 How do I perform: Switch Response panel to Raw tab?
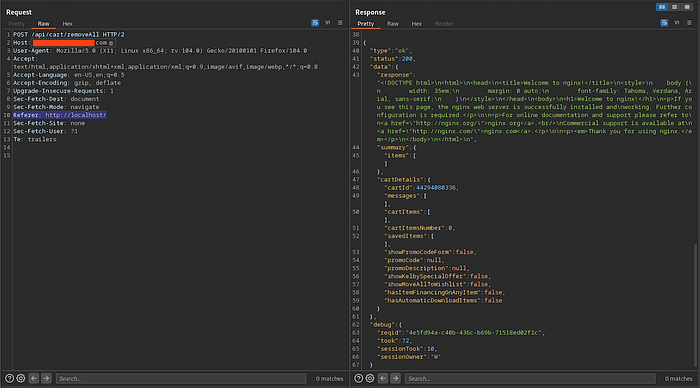coord(392,24)
